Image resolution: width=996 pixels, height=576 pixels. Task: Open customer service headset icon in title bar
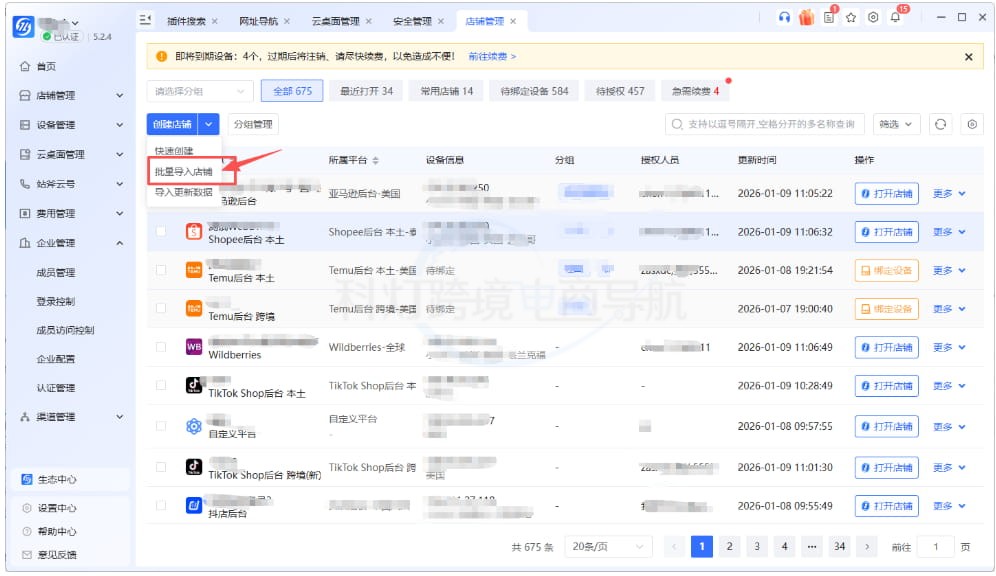coord(784,17)
